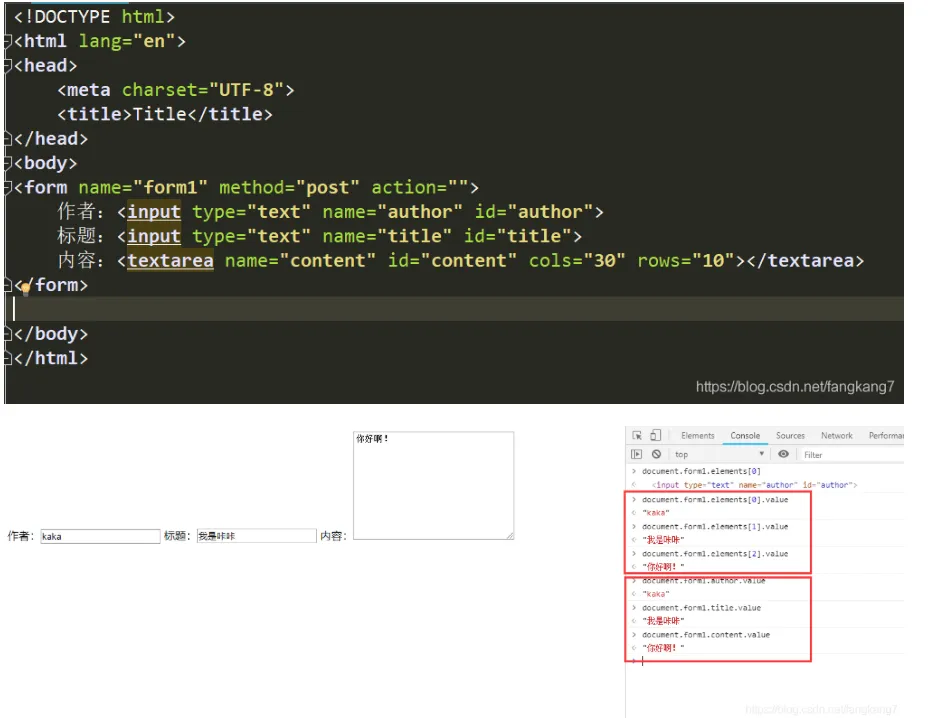
Task: Click console entry document.form1.elements[0].value
Action: (x=715, y=500)
